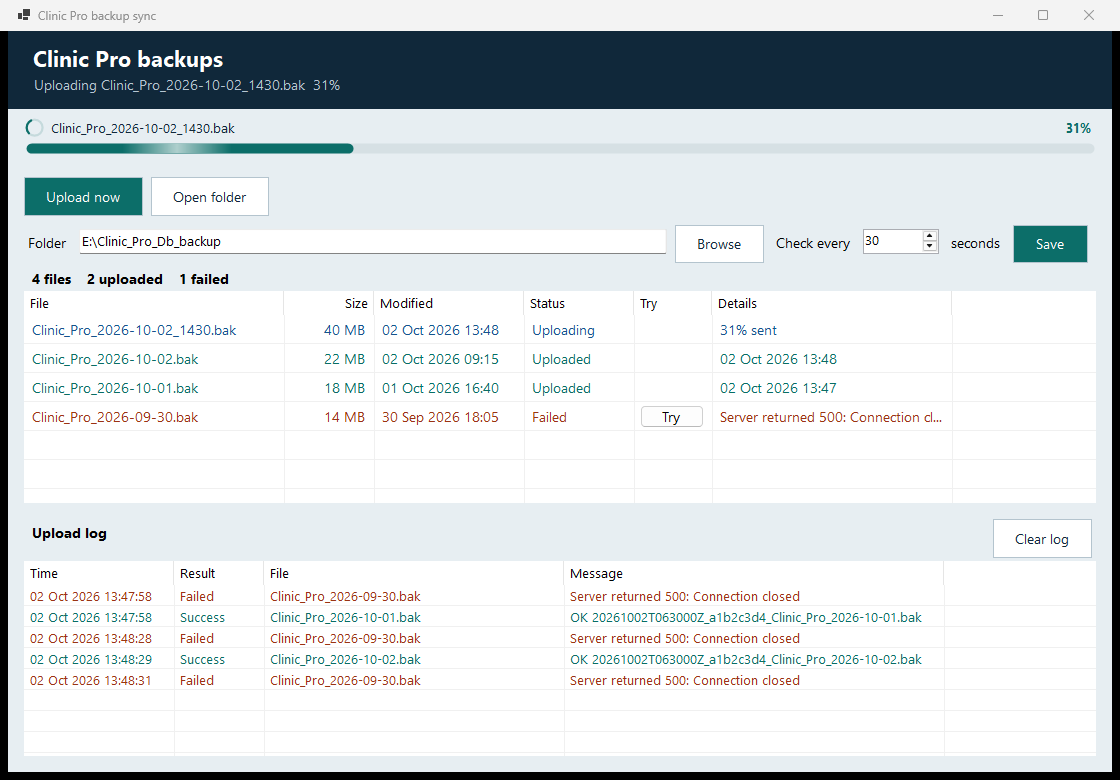Sort the upload log by Result column
Screen dimensions: 1120x780
point(219,574)
